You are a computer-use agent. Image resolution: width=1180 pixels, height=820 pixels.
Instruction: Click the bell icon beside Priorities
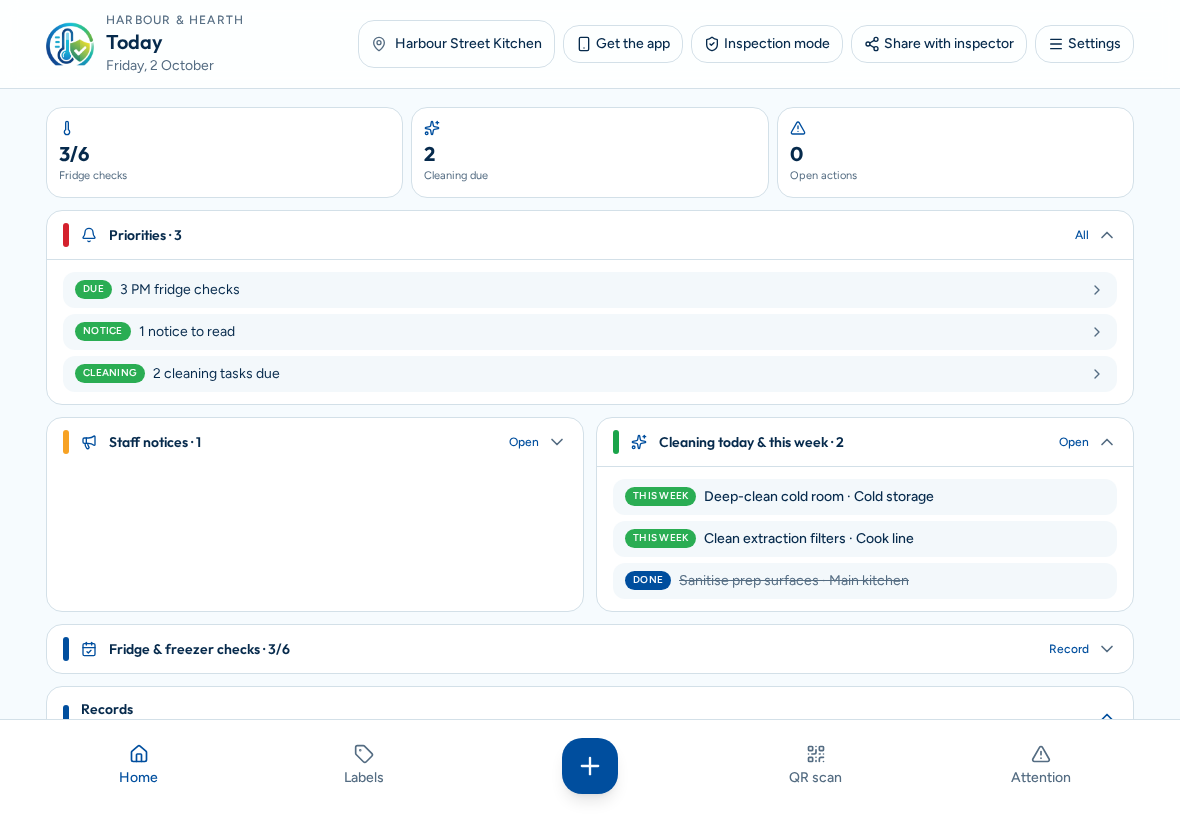(x=89, y=235)
